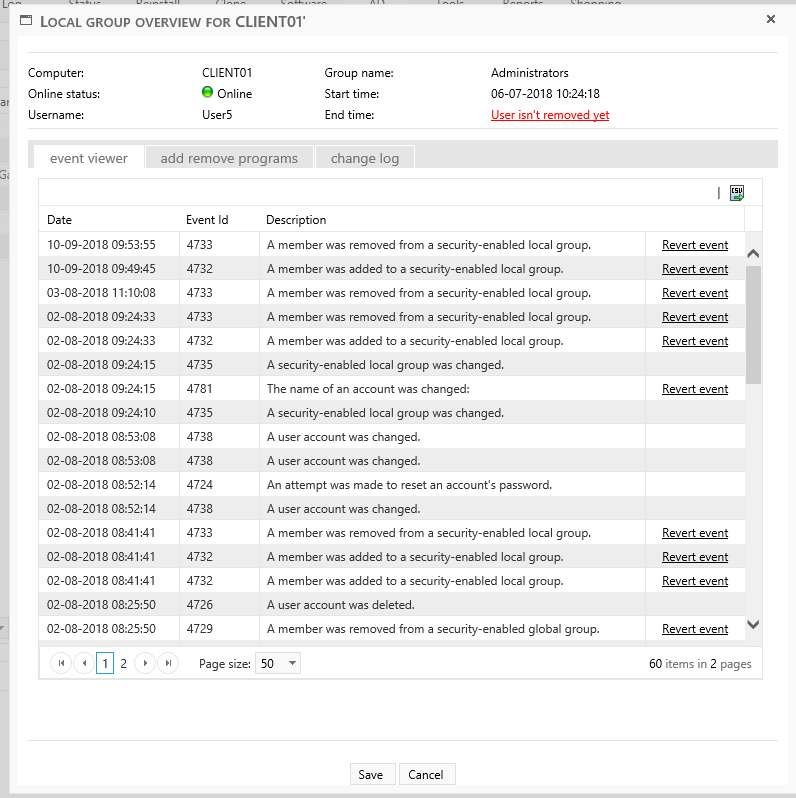Sort by the Event Id column header
Viewport: 796px width, 798px height.
207,220
